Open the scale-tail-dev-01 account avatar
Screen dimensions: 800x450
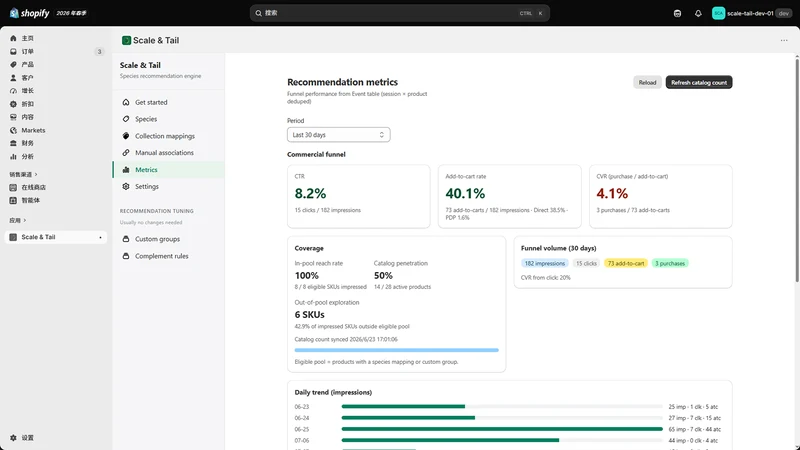point(718,13)
